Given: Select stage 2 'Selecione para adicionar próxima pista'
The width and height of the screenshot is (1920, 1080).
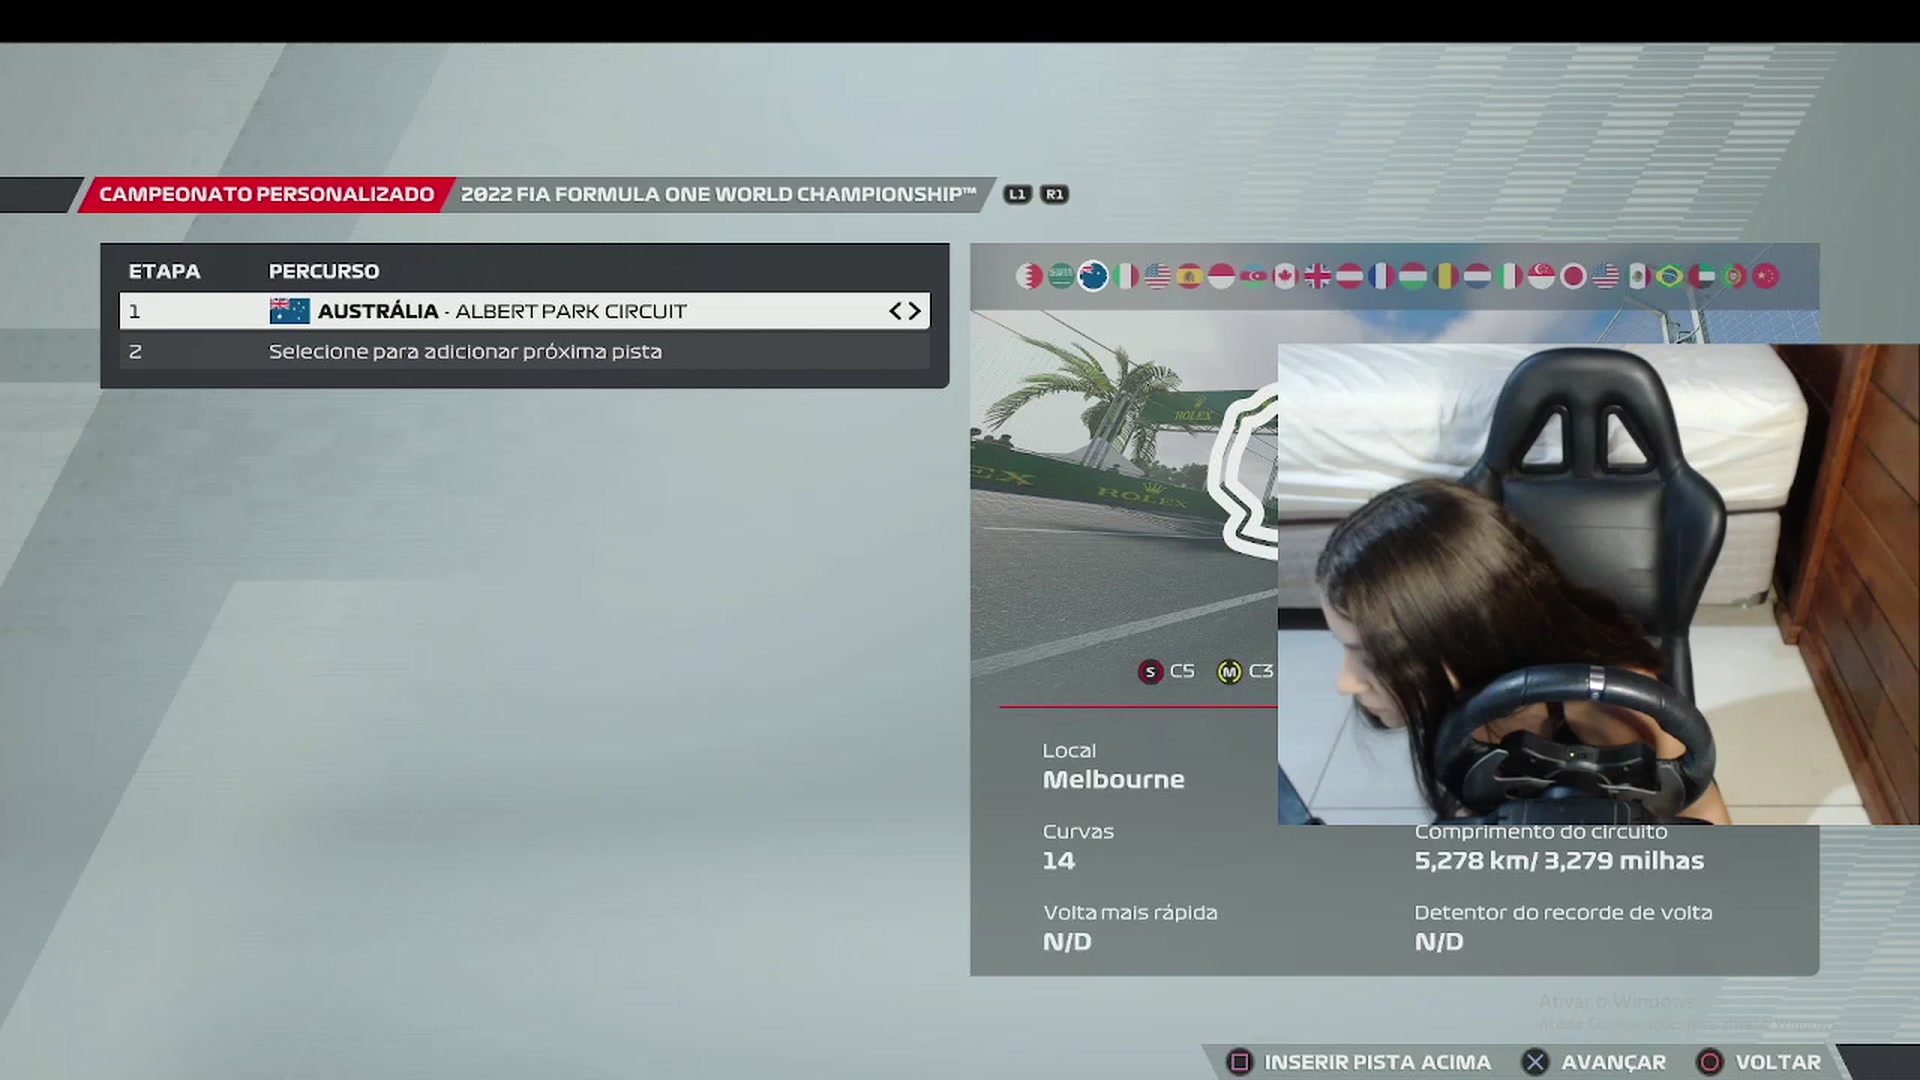Looking at the screenshot, I should coord(525,352).
